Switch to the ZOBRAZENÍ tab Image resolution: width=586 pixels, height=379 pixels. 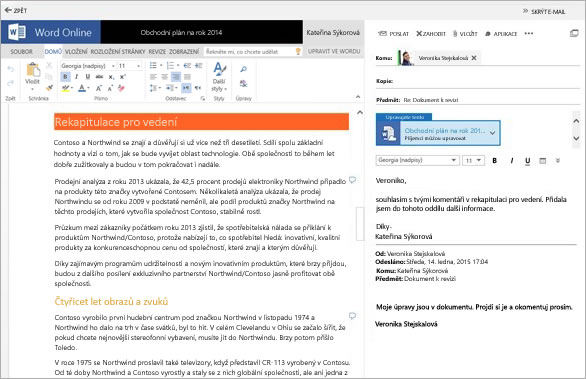184,52
